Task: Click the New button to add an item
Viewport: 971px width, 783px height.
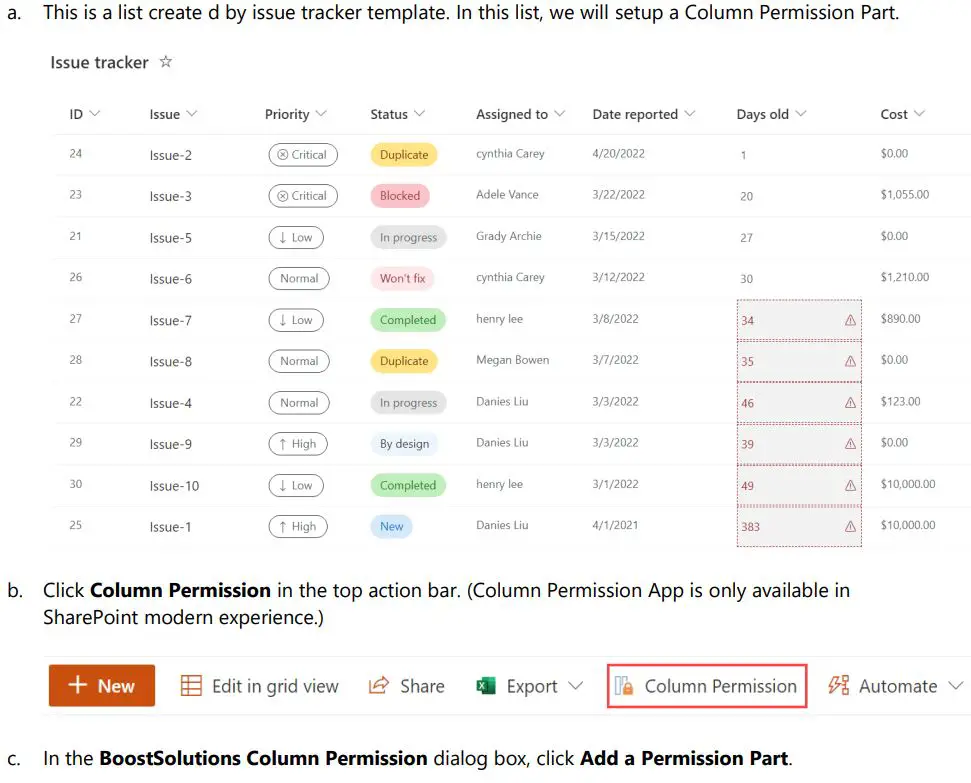Action: pos(101,686)
